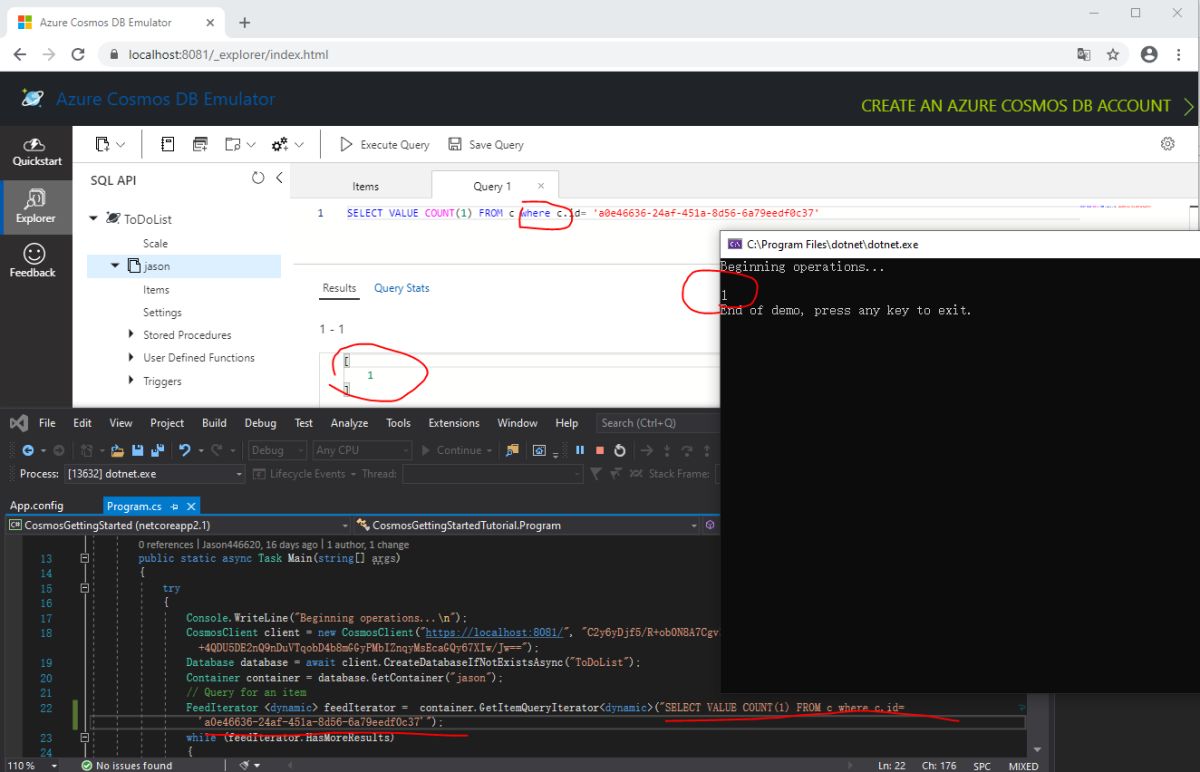Screen dimensions: 1200x772
Task: Collapse the ToDoList database node
Action: 94,218
